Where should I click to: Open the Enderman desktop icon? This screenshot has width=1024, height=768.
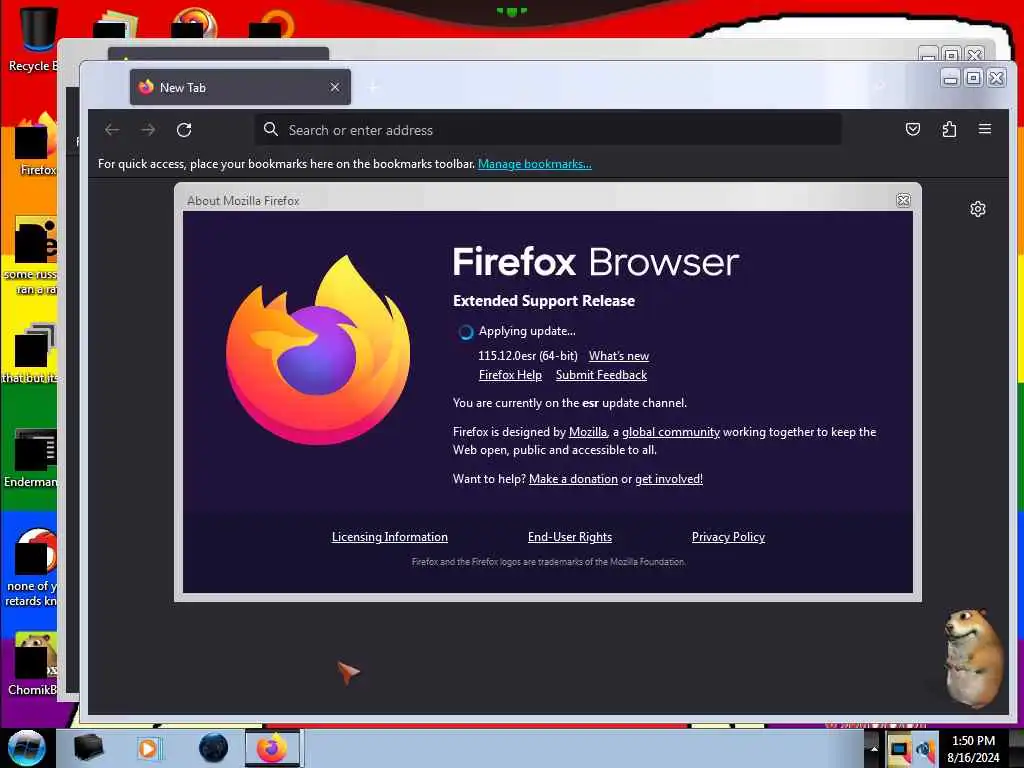point(31,458)
